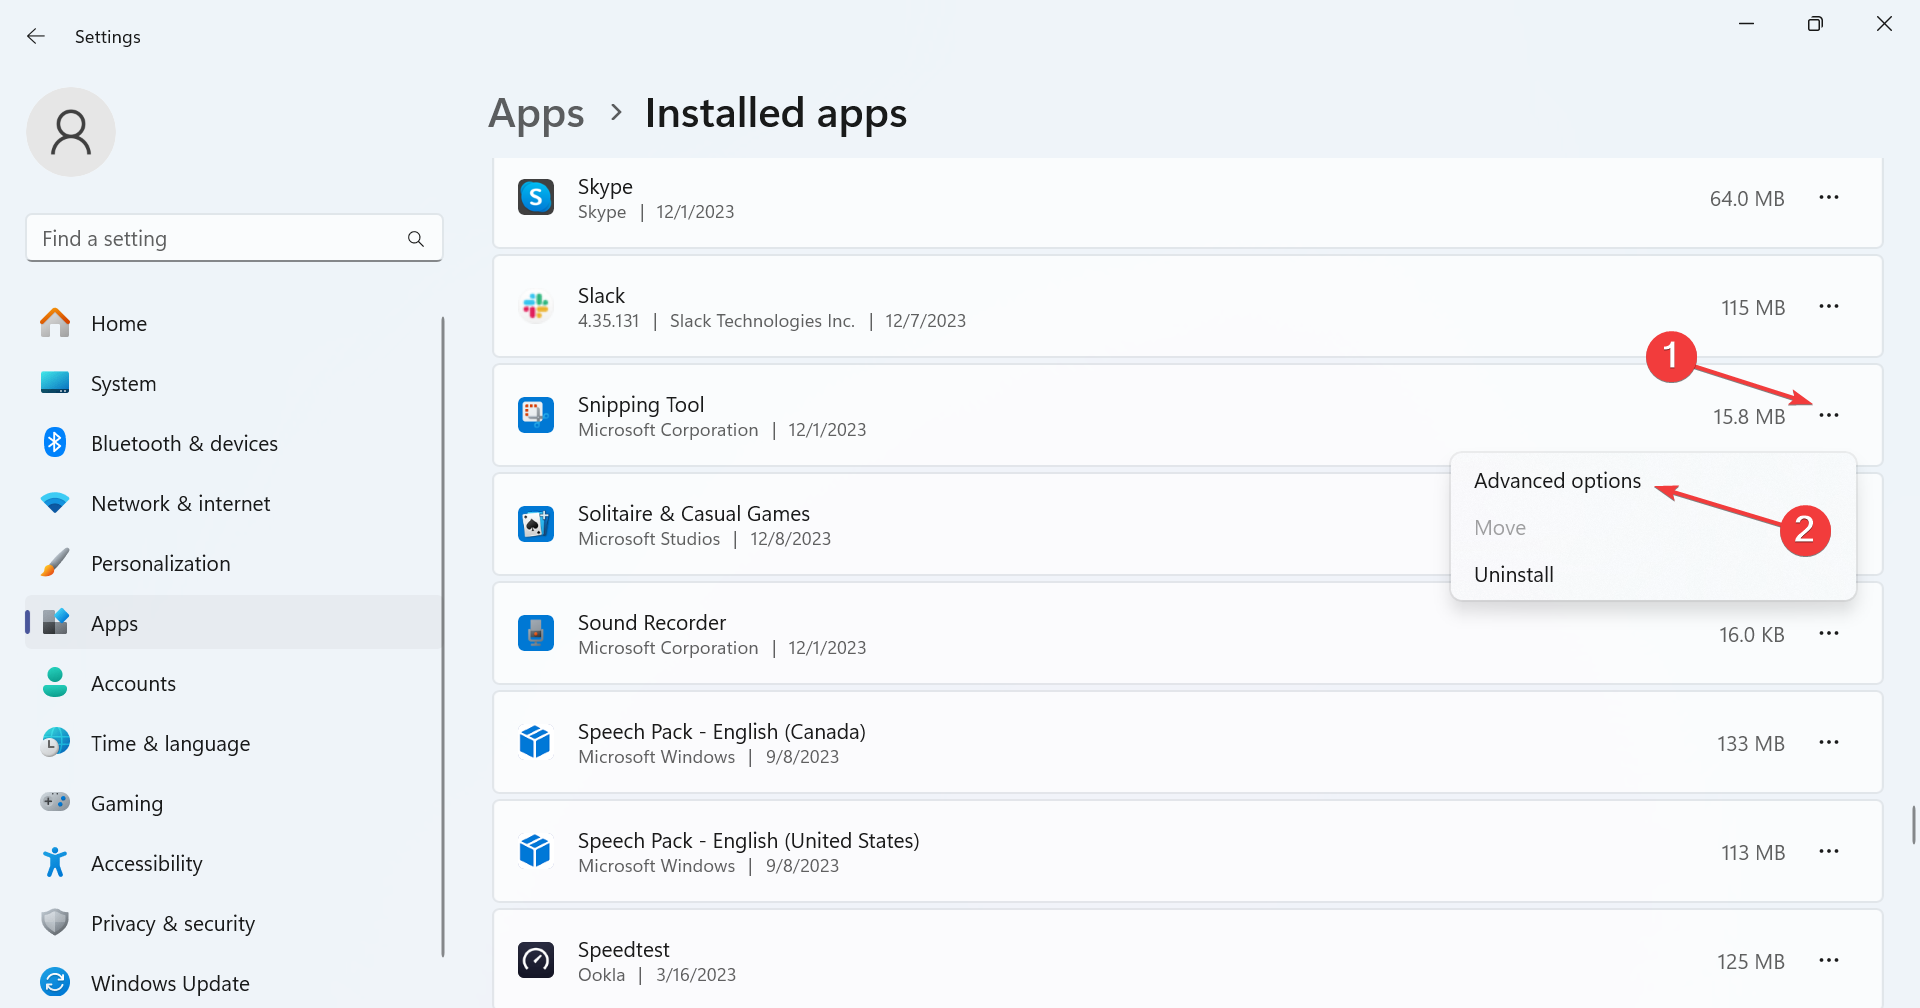This screenshot has width=1920, height=1008.
Task: Click the Installed apps page heading
Action: pyautogui.click(x=776, y=113)
